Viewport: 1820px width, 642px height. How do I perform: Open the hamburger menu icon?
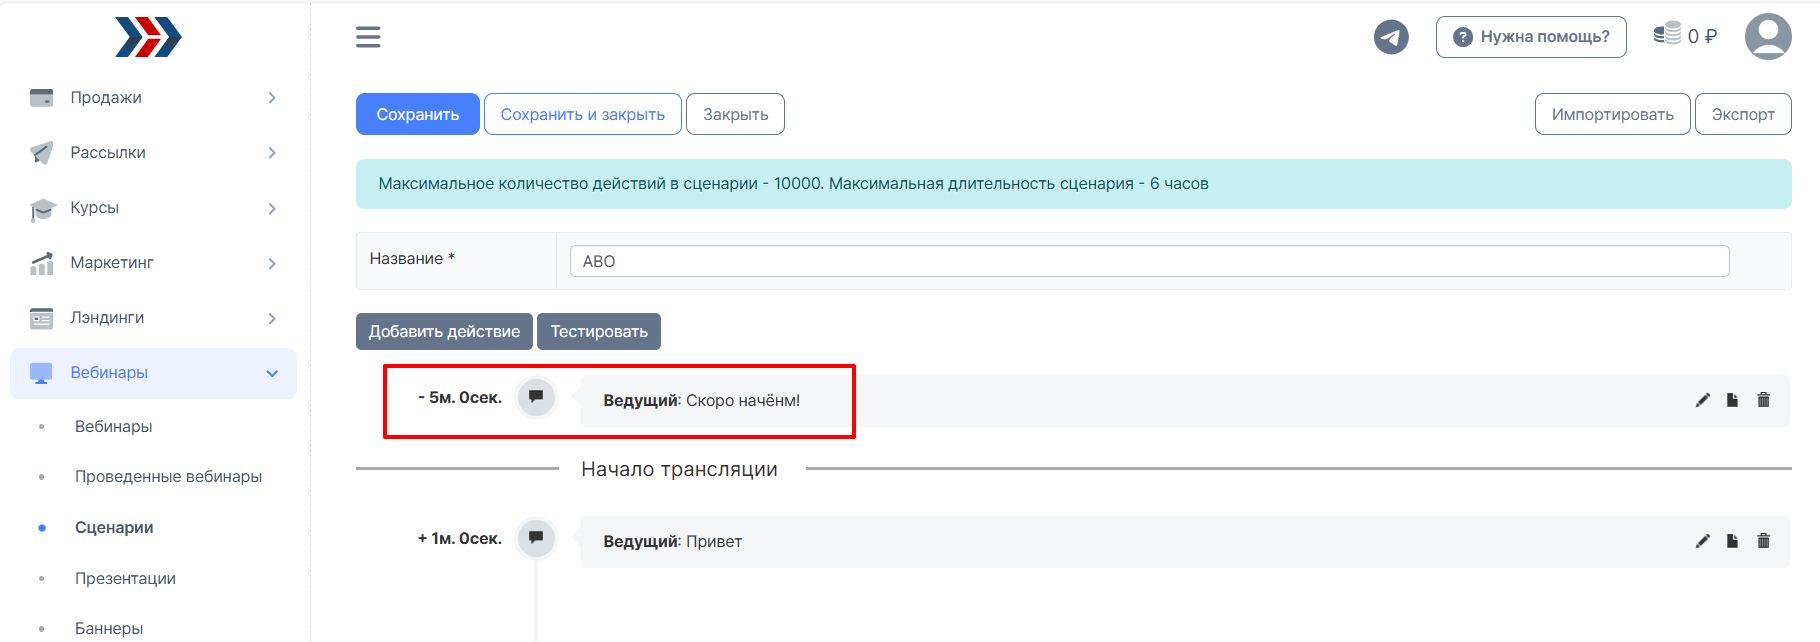pyautogui.click(x=368, y=38)
